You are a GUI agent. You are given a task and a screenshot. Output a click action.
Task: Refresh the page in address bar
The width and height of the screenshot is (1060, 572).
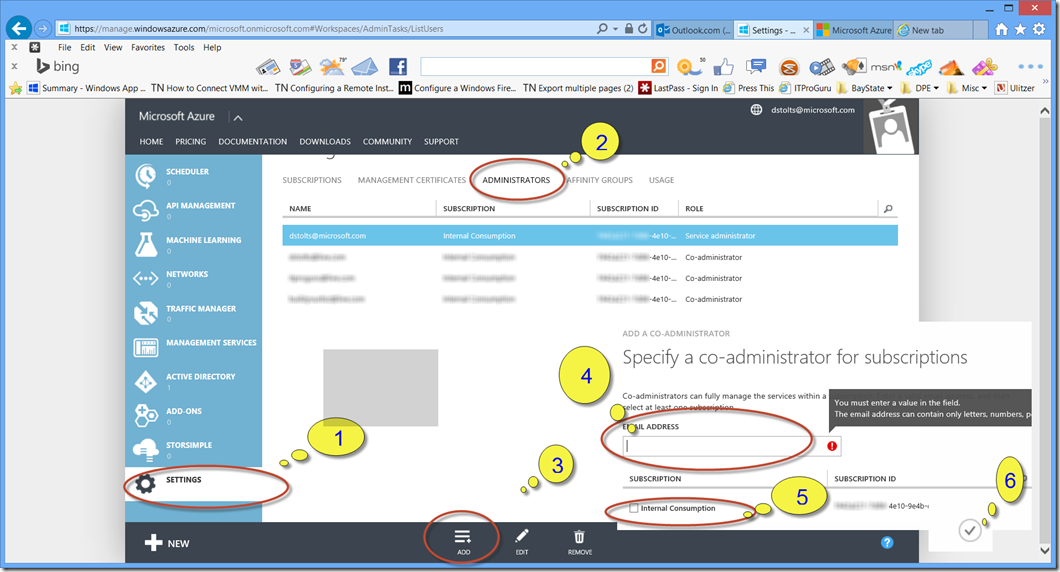[x=642, y=29]
